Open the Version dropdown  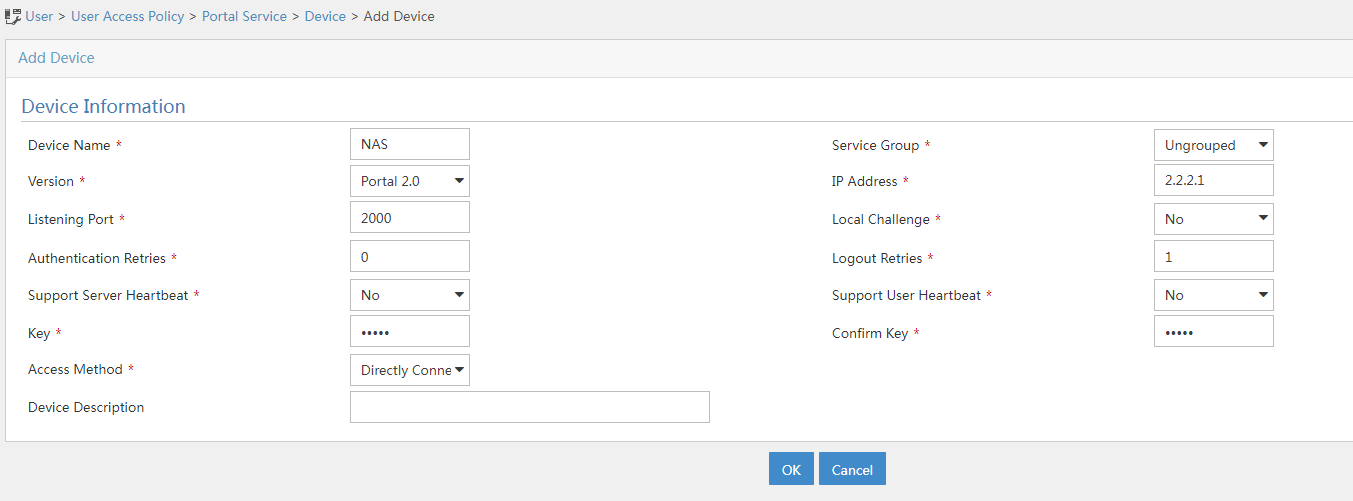pos(410,181)
